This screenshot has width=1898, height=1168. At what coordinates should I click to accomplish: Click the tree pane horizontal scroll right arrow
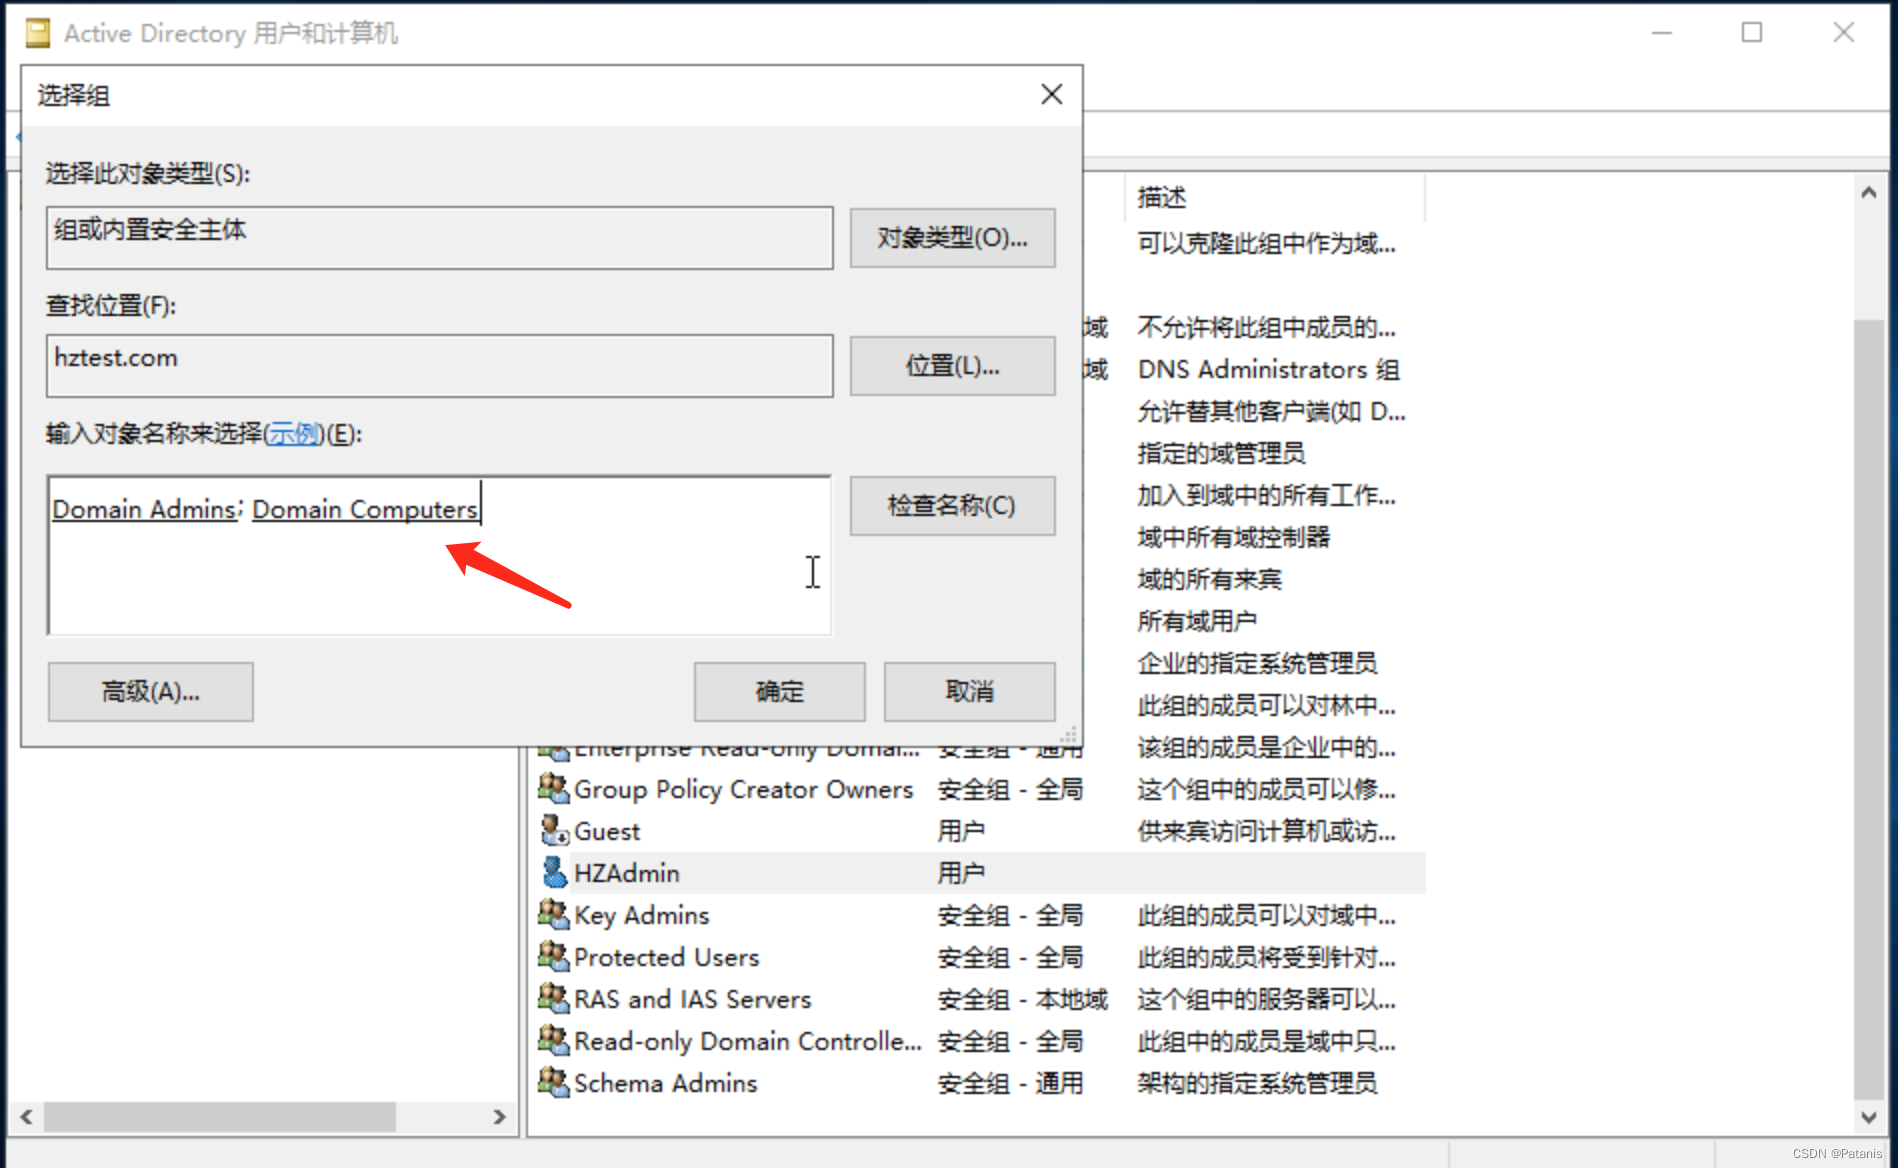[499, 1117]
